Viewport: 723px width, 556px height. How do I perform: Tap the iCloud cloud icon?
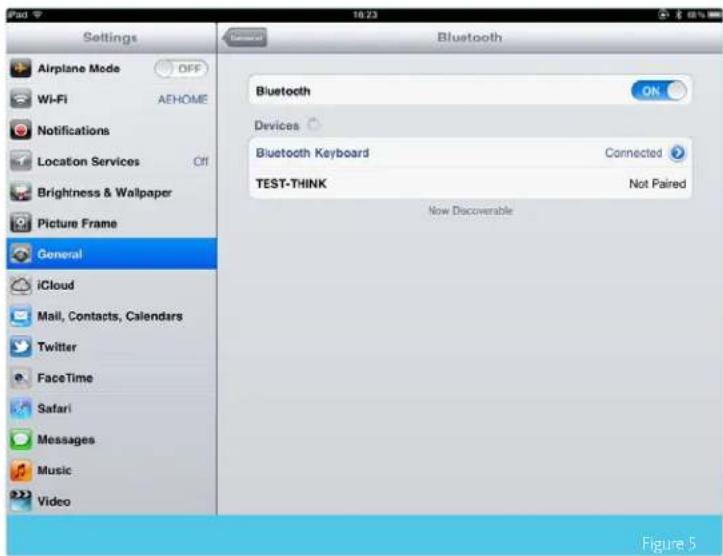click(x=21, y=285)
